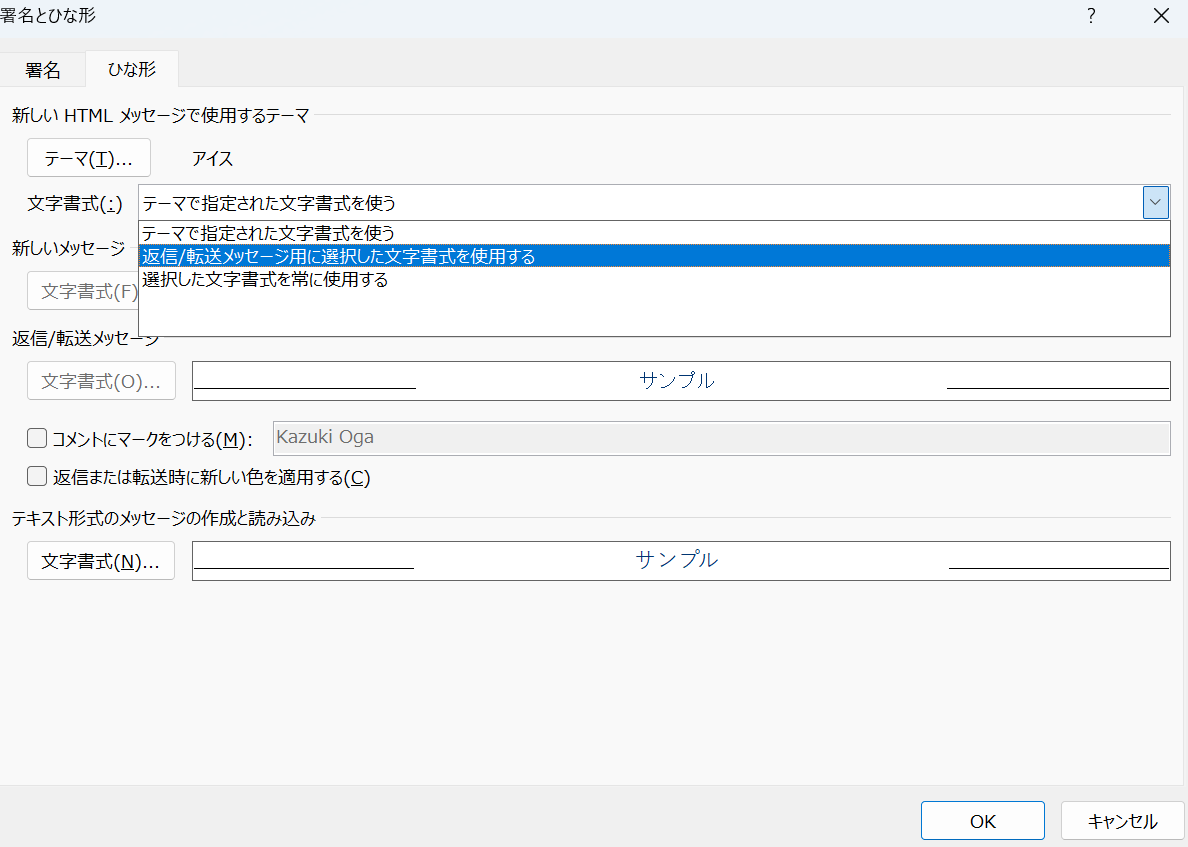Collapse the 文字書式 dropdown arrow
This screenshot has width=1188, height=847.
pyautogui.click(x=1155, y=202)
